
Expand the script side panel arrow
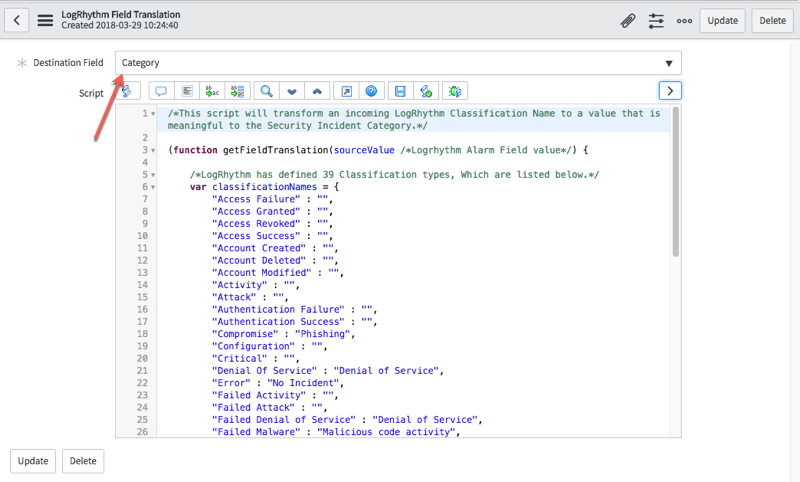click(670, 91)
